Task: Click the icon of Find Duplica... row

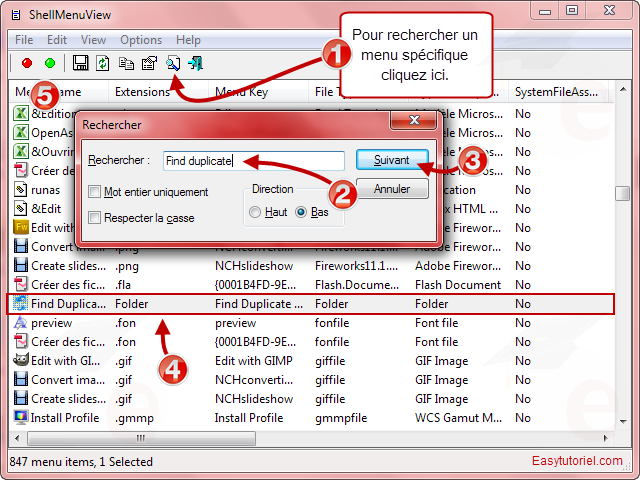Action: (20, 304)
